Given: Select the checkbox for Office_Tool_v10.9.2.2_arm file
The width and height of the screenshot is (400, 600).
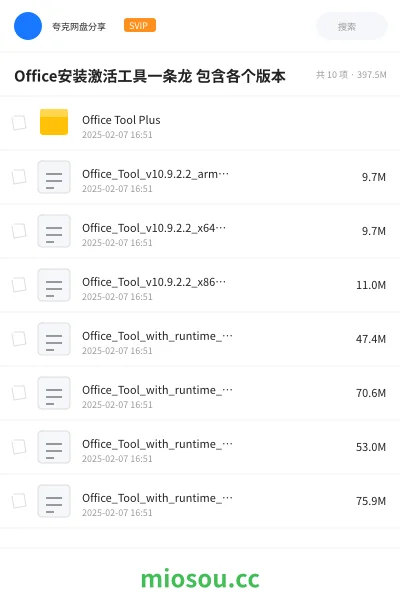Looking at the screenshot, I should 19,177.
